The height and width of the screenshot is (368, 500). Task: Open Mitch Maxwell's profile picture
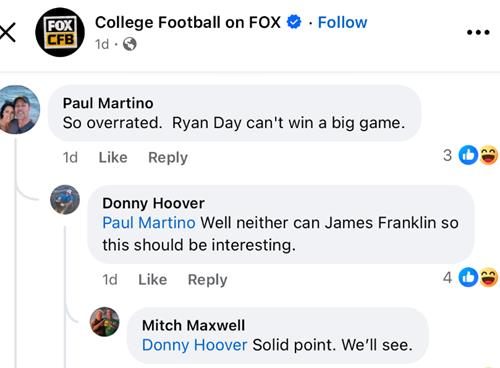(105, 322)
